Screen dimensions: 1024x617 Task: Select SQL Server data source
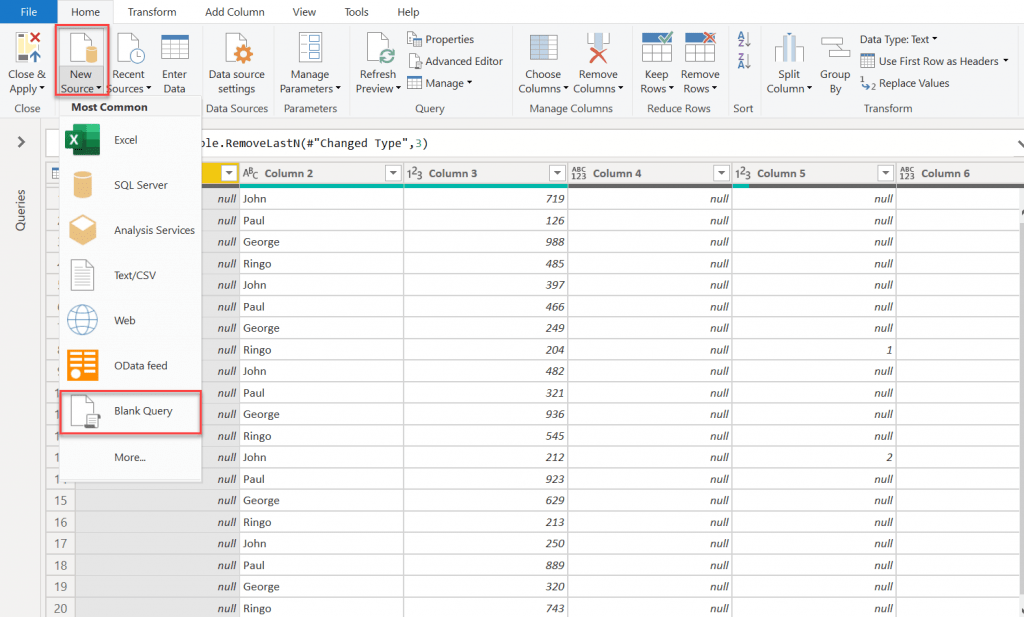click(129, 185)
